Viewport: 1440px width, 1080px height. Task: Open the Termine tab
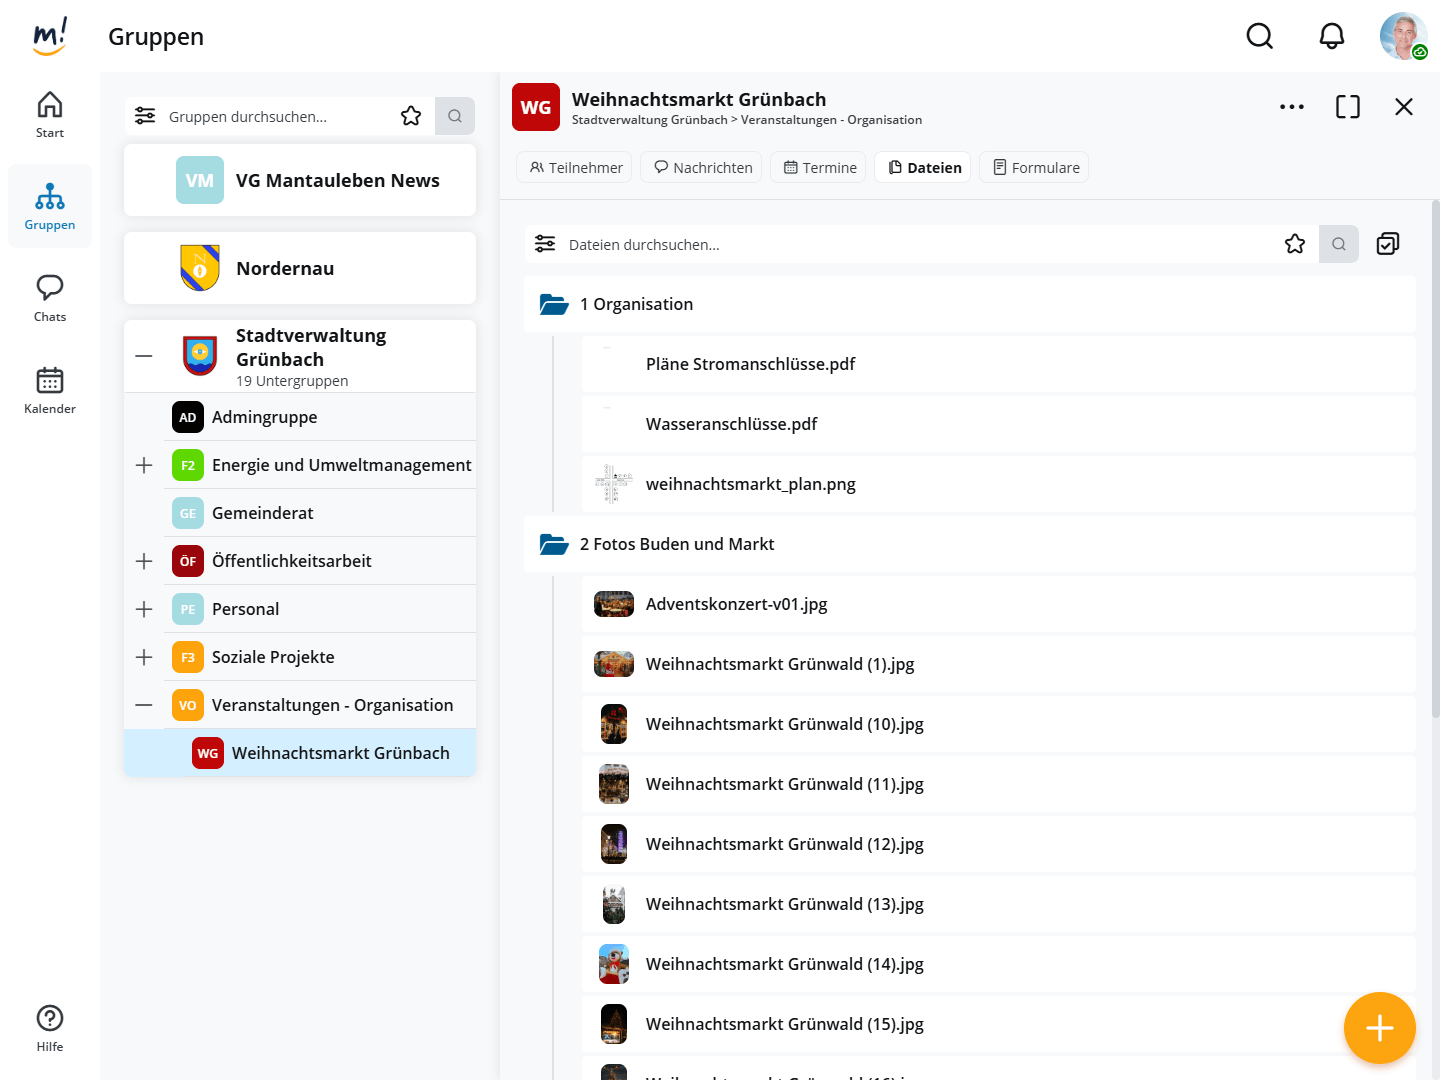point(820,168)
